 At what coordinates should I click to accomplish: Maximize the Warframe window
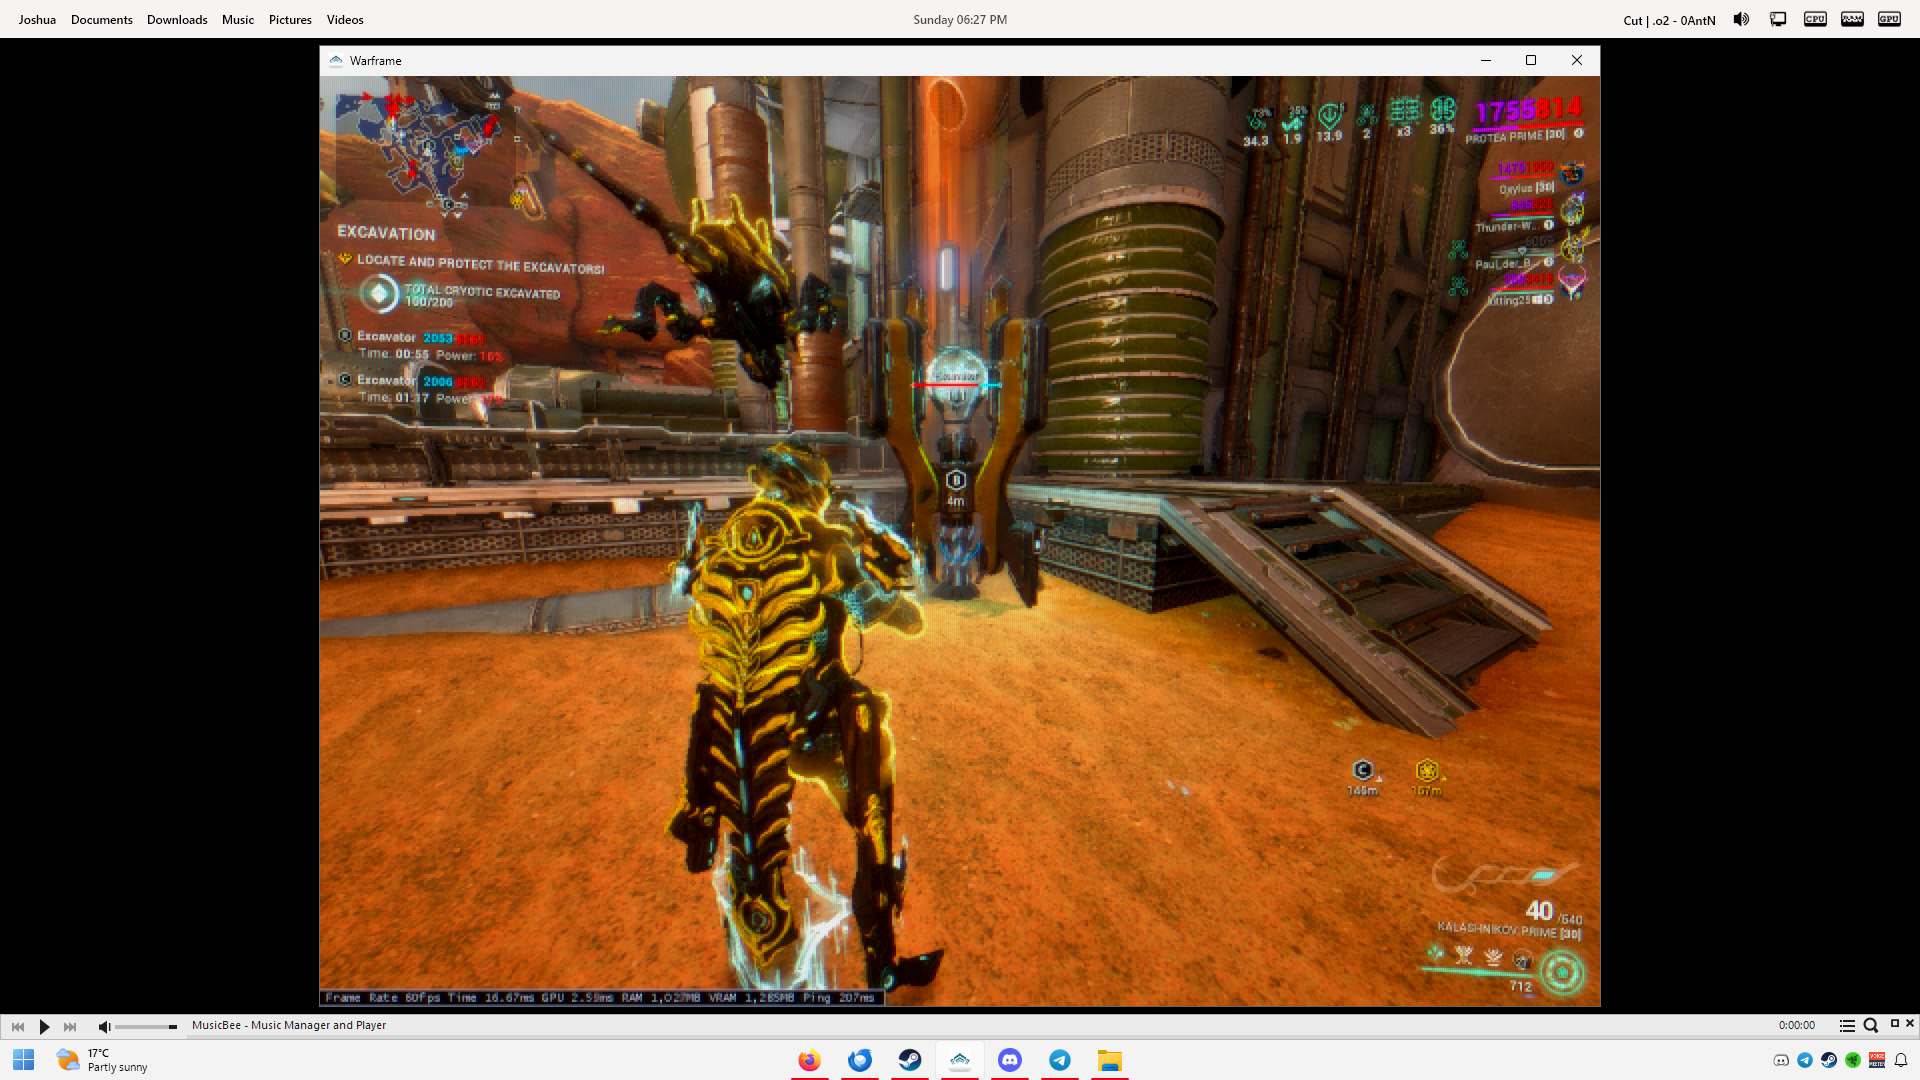tap(1531, 60)
